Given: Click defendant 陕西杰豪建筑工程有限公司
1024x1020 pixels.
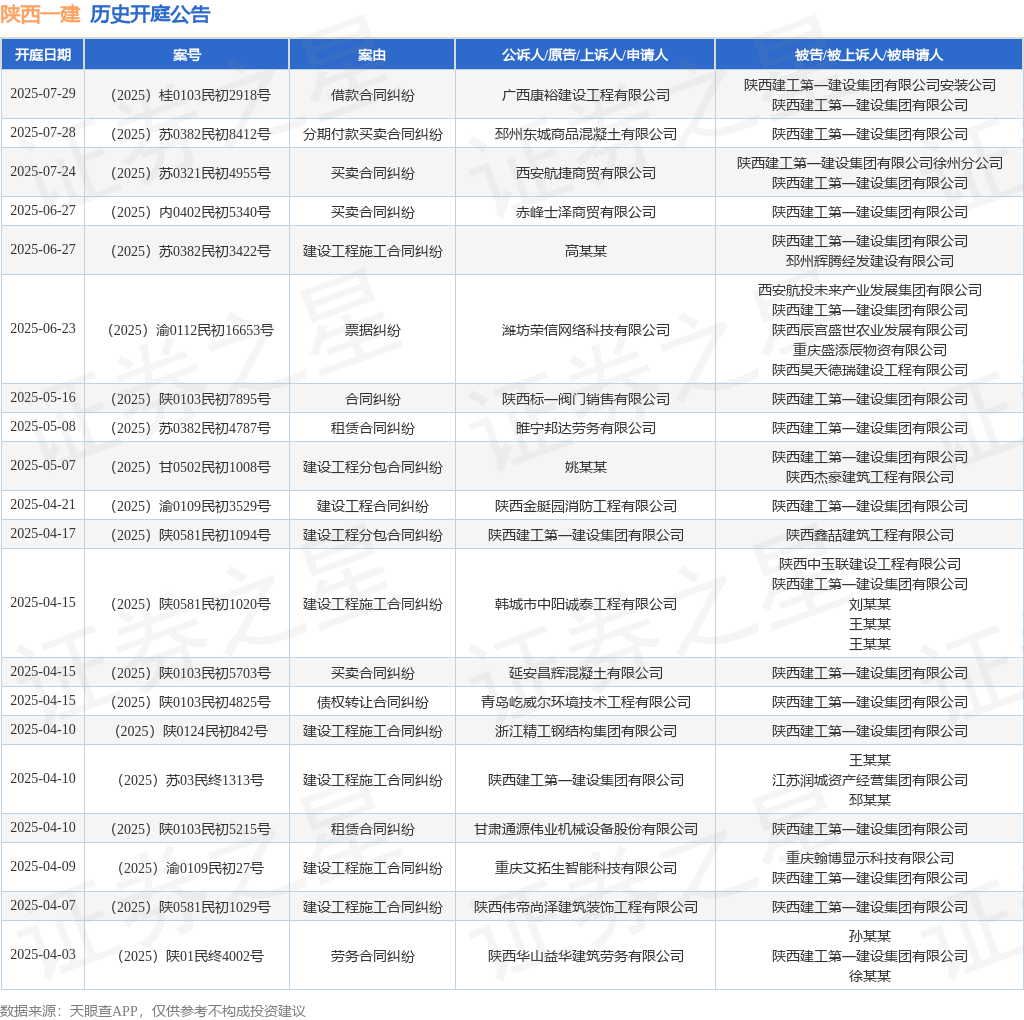Looking at the screenshot, I should [x=869, y=477].
